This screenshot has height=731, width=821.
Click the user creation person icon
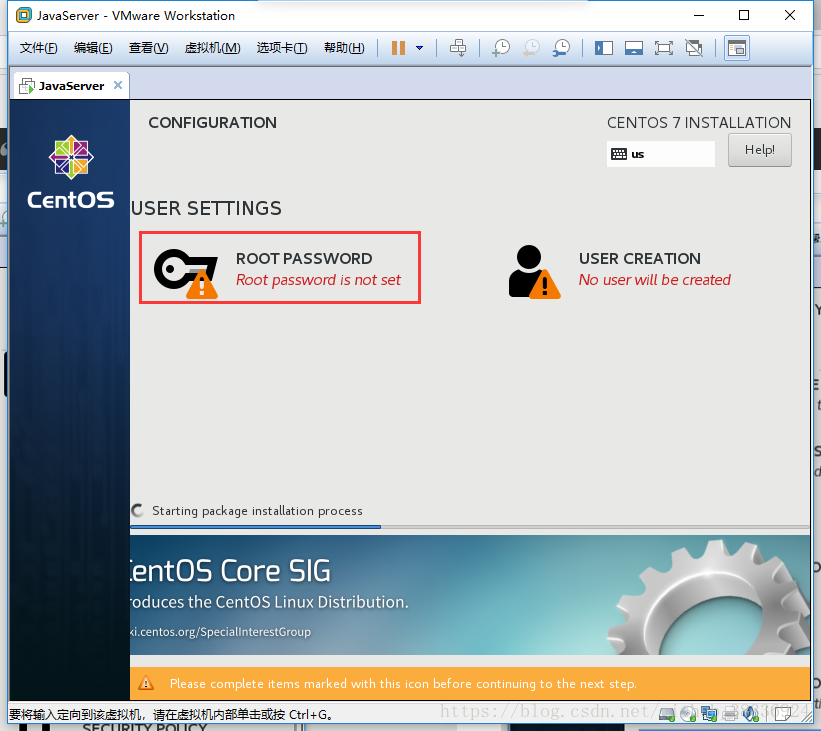534,272
